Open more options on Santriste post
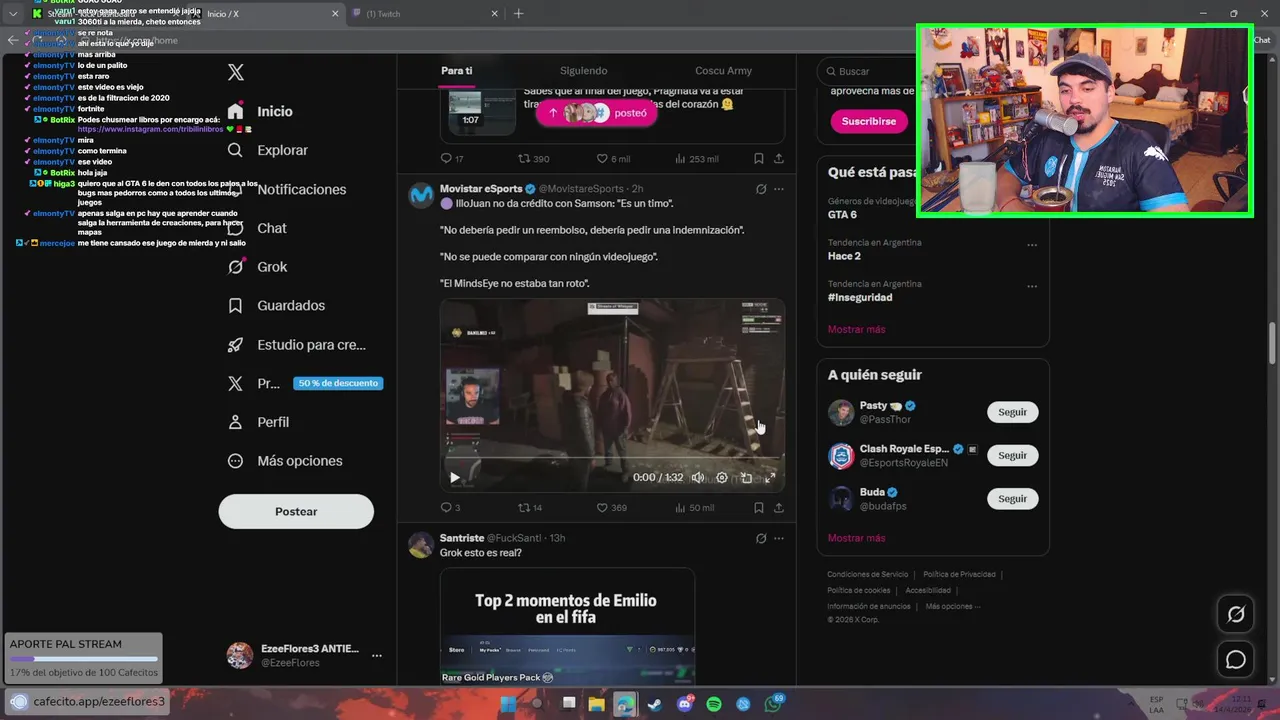The image size is (1280, 720). click(x=779, y=538)
